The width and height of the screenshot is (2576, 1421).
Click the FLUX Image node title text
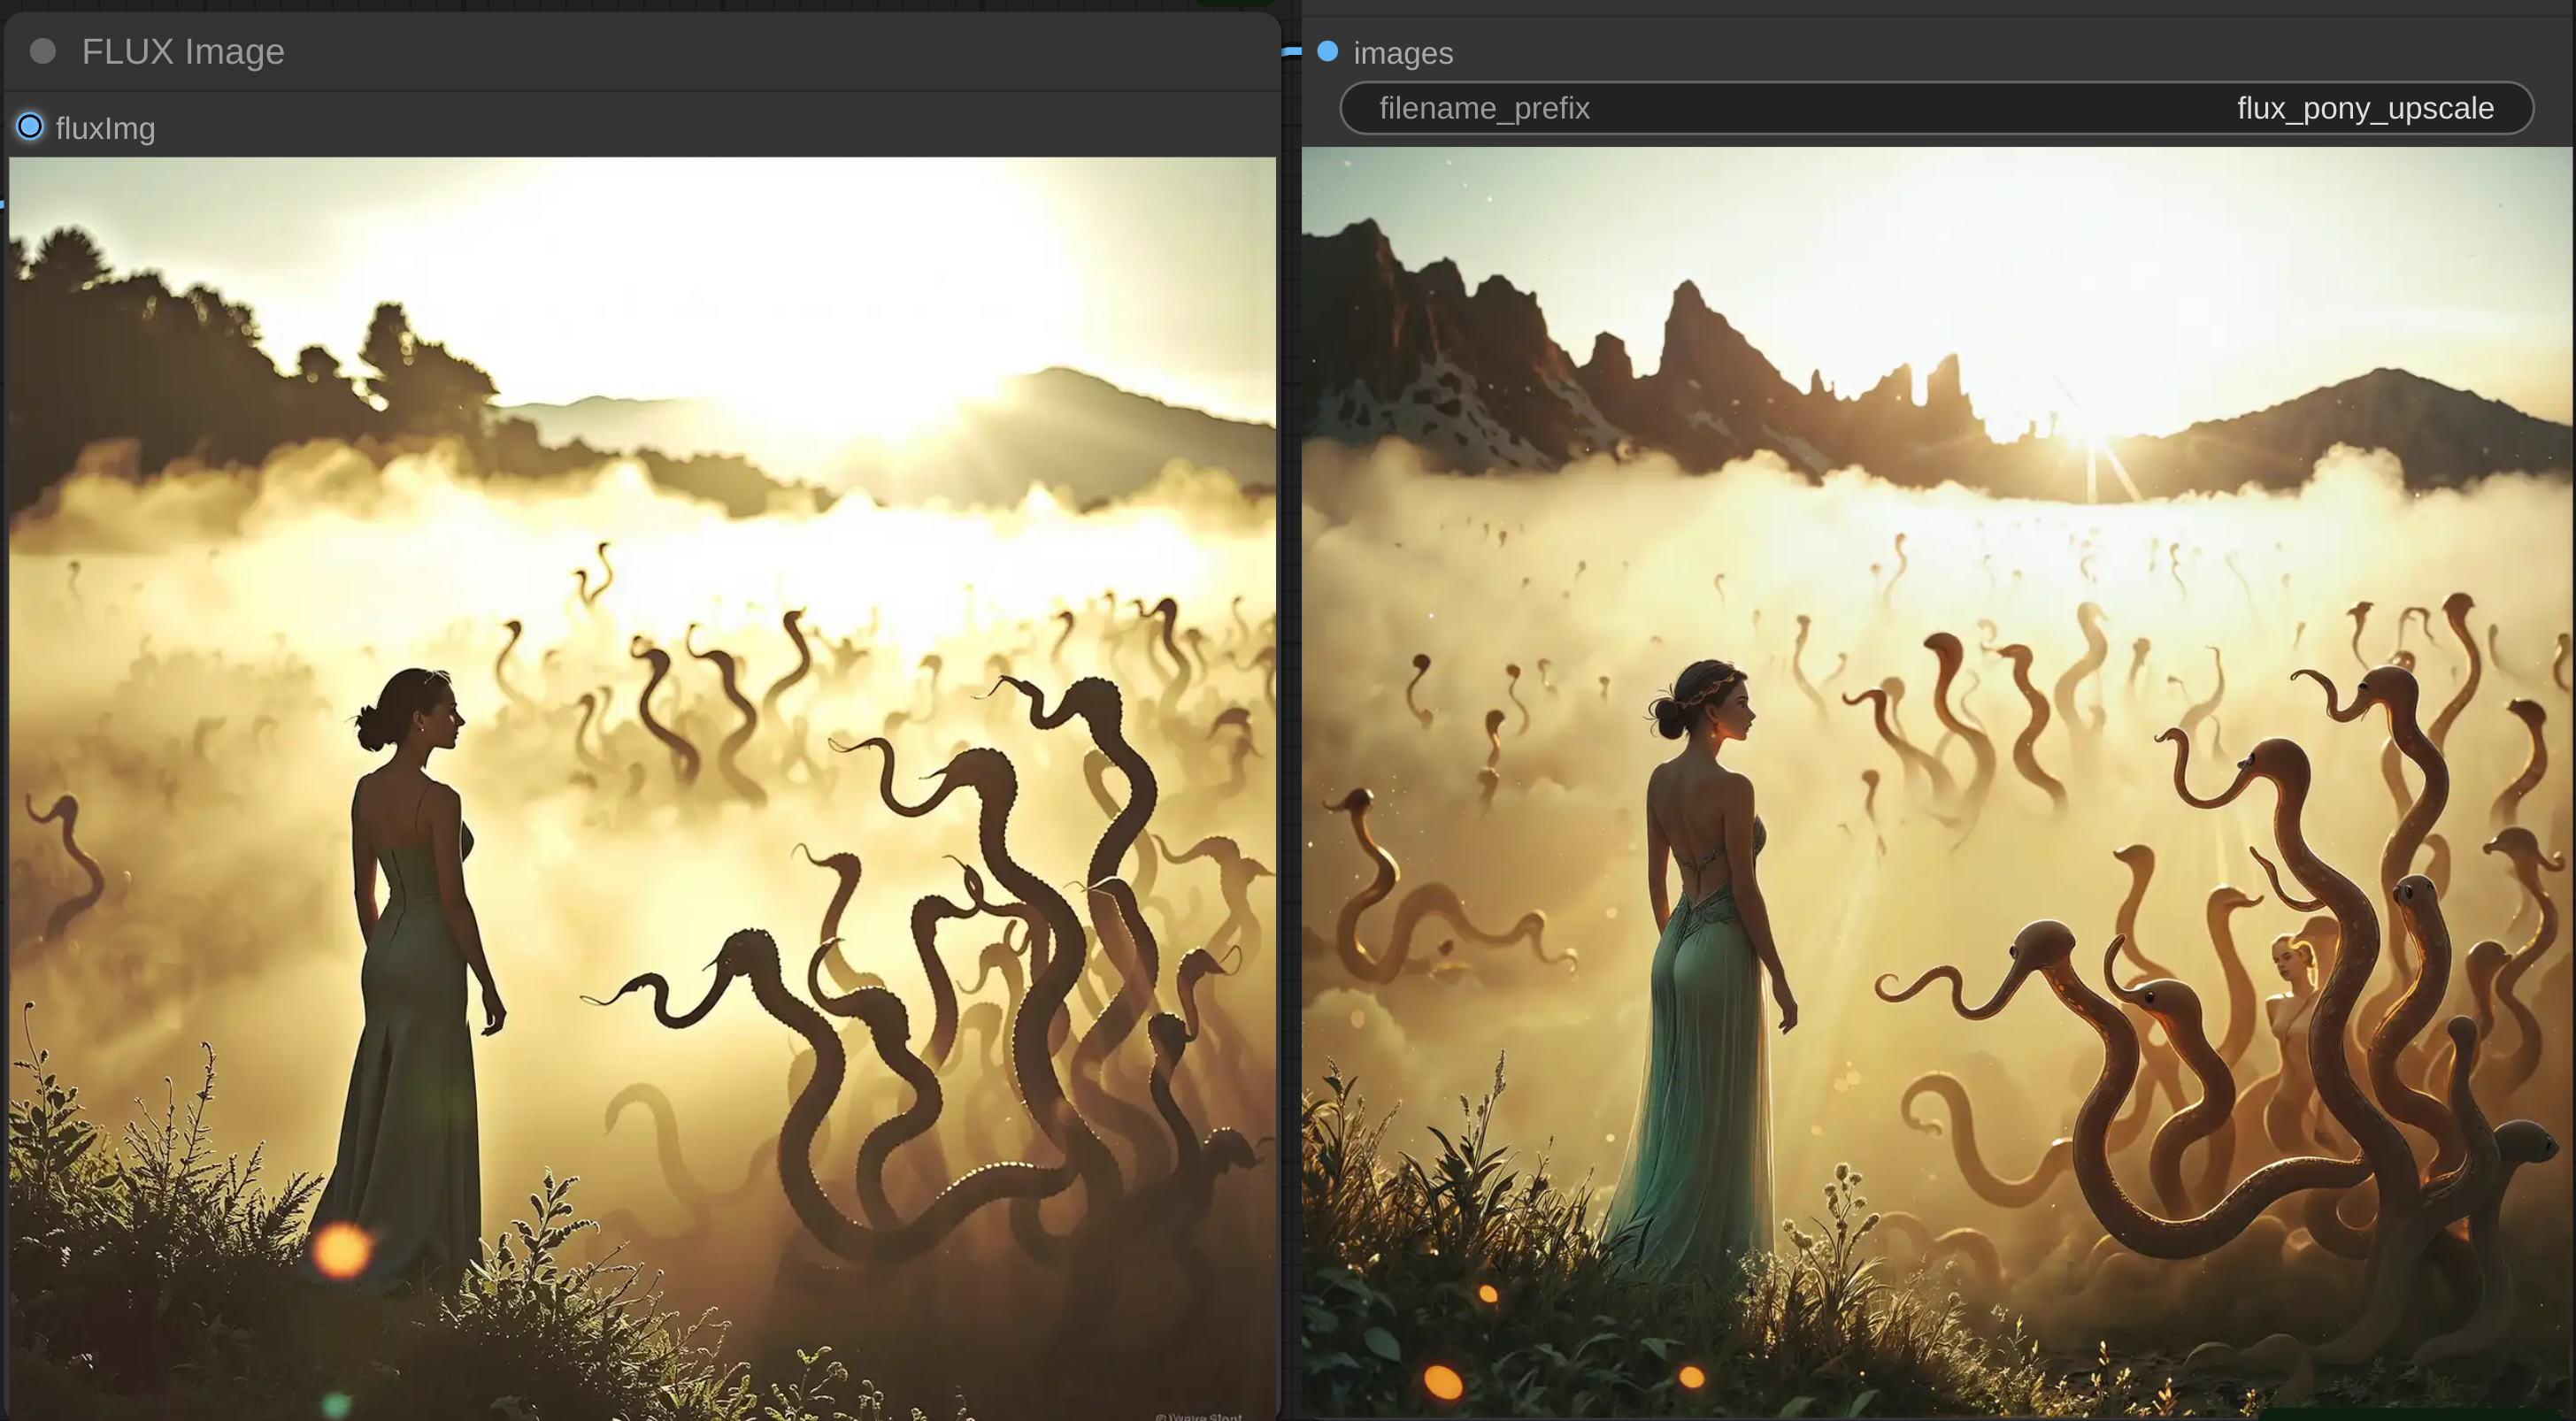(183, 52)
